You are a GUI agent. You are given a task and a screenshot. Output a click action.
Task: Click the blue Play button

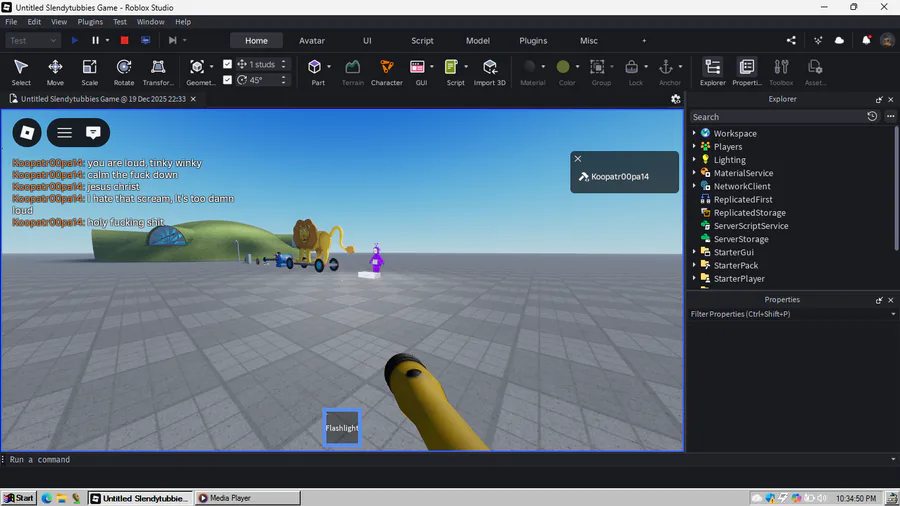(75, 40)
